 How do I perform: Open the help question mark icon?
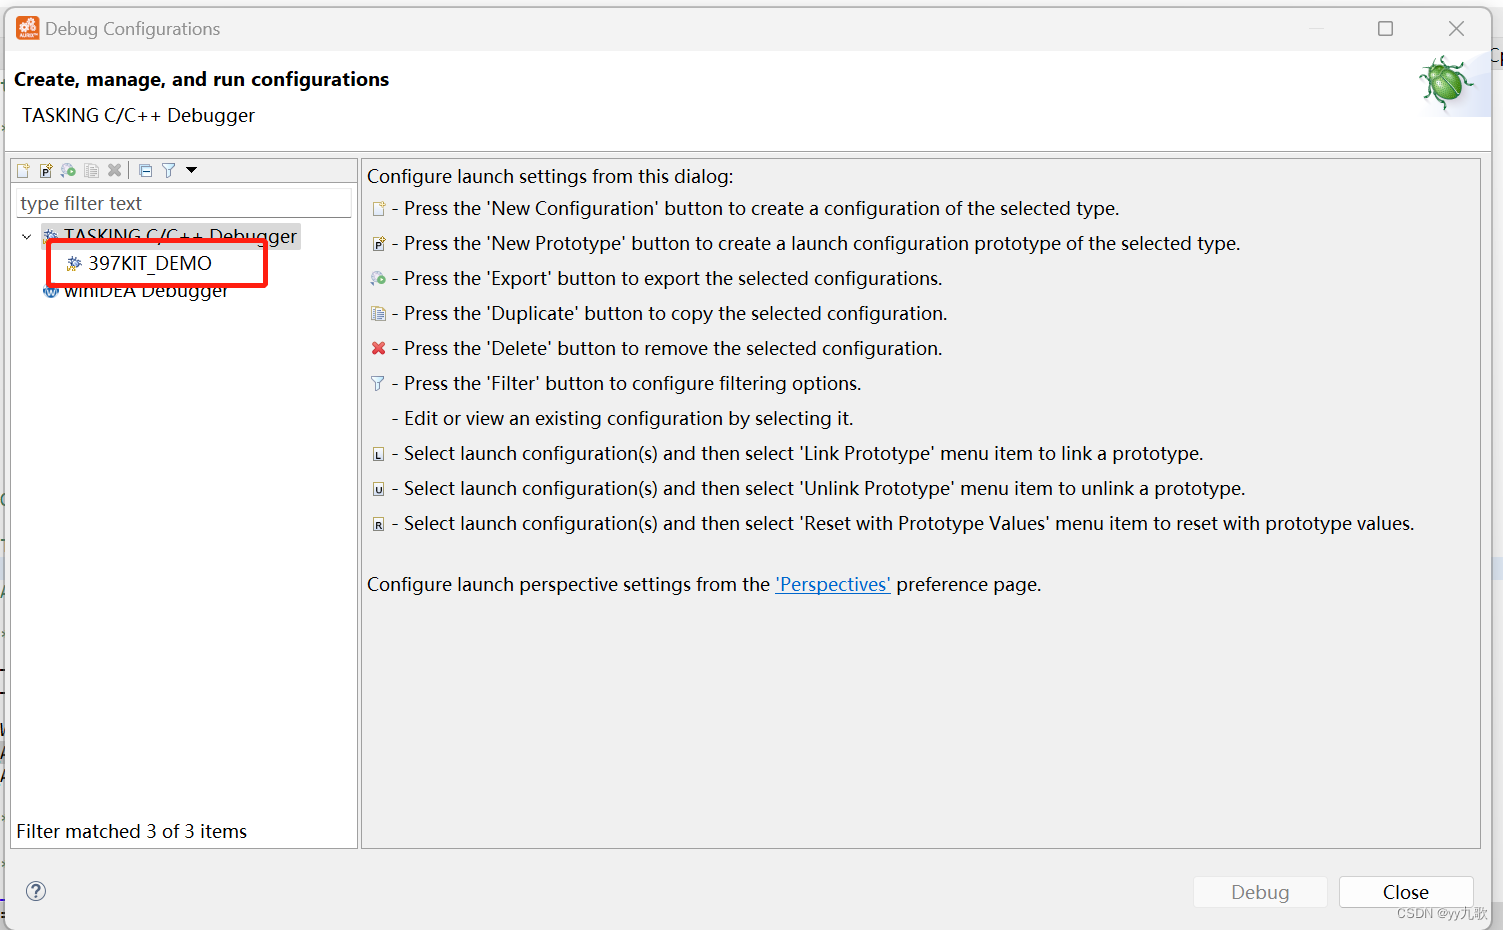(x=36, y=891)
